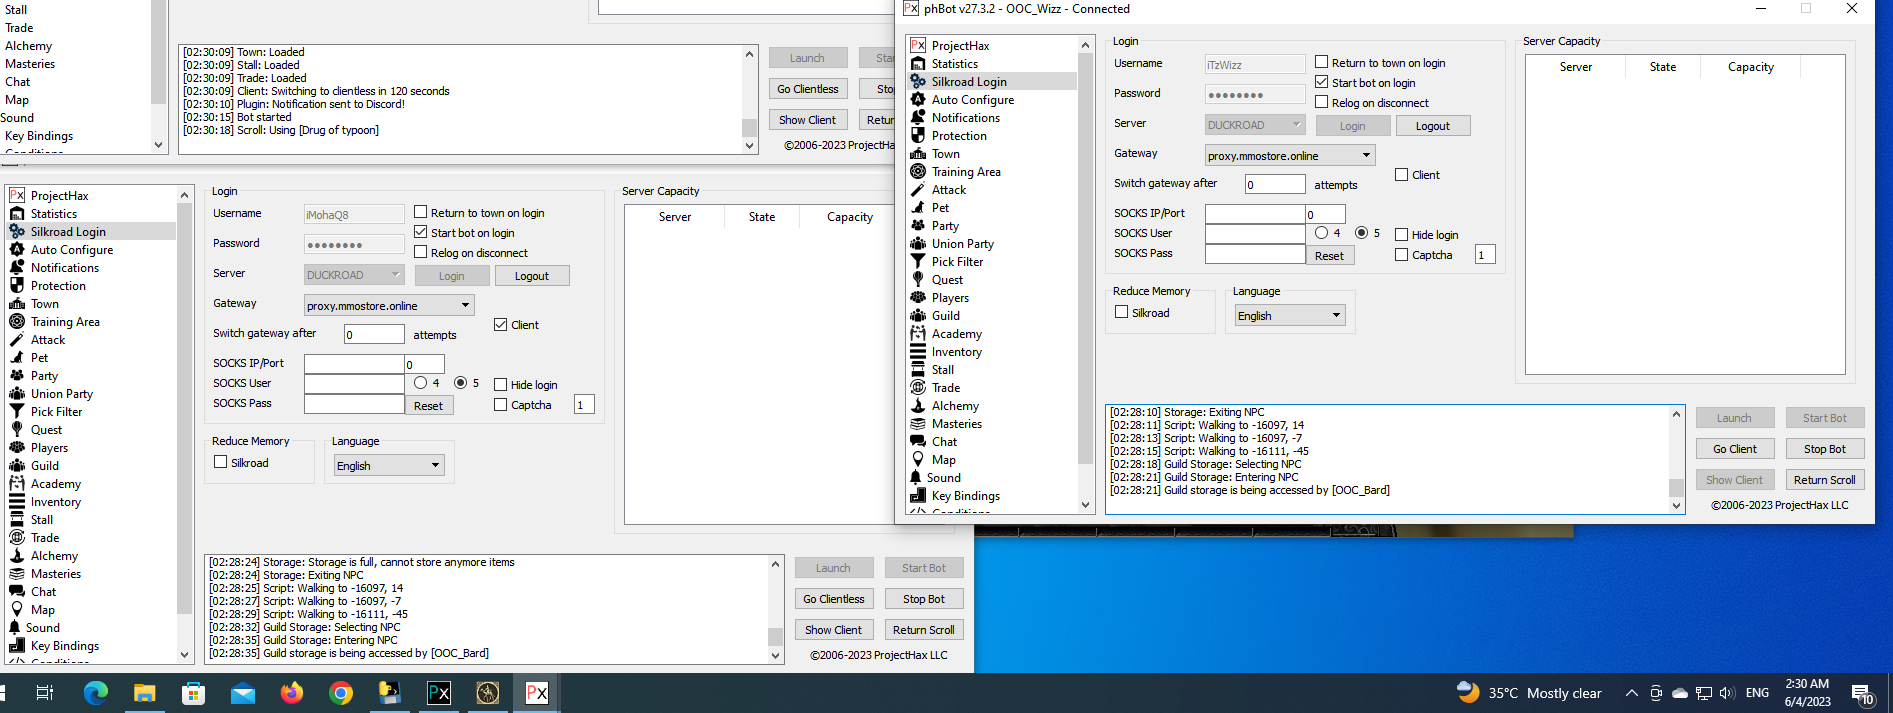Select the Map pin icon in OOC_Wizz window
This screenshot has height=713, width=1893.
pyautogui.click(x=917, y=459)
